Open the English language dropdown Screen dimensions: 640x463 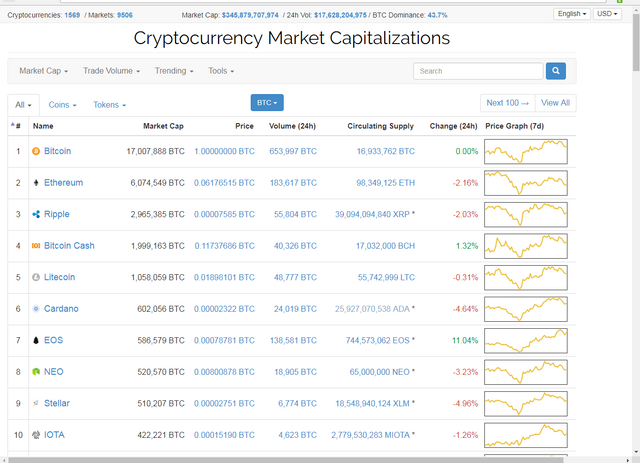click(x=572, y=14)
